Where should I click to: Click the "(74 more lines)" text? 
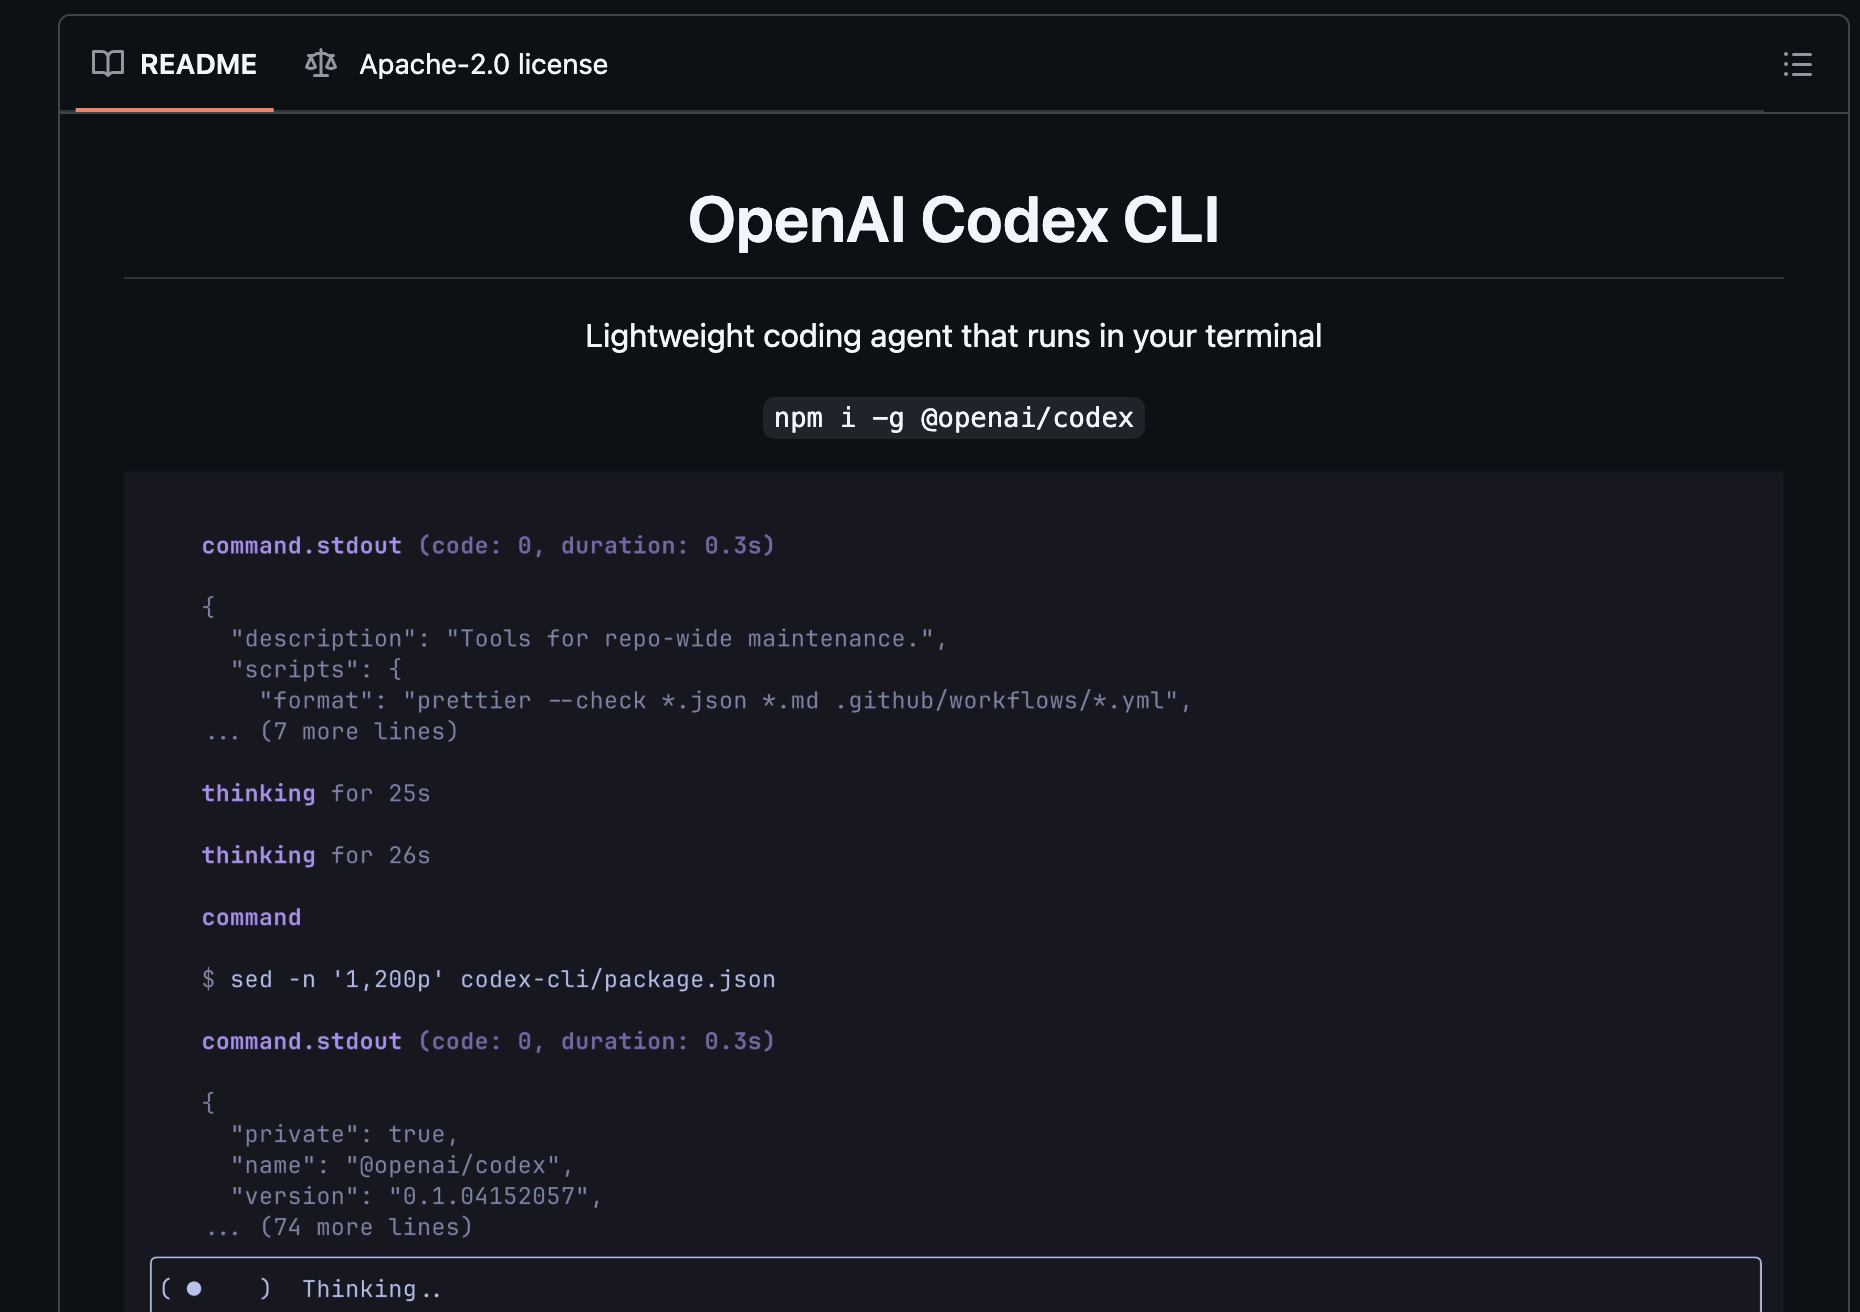(x=366, y=1228)
